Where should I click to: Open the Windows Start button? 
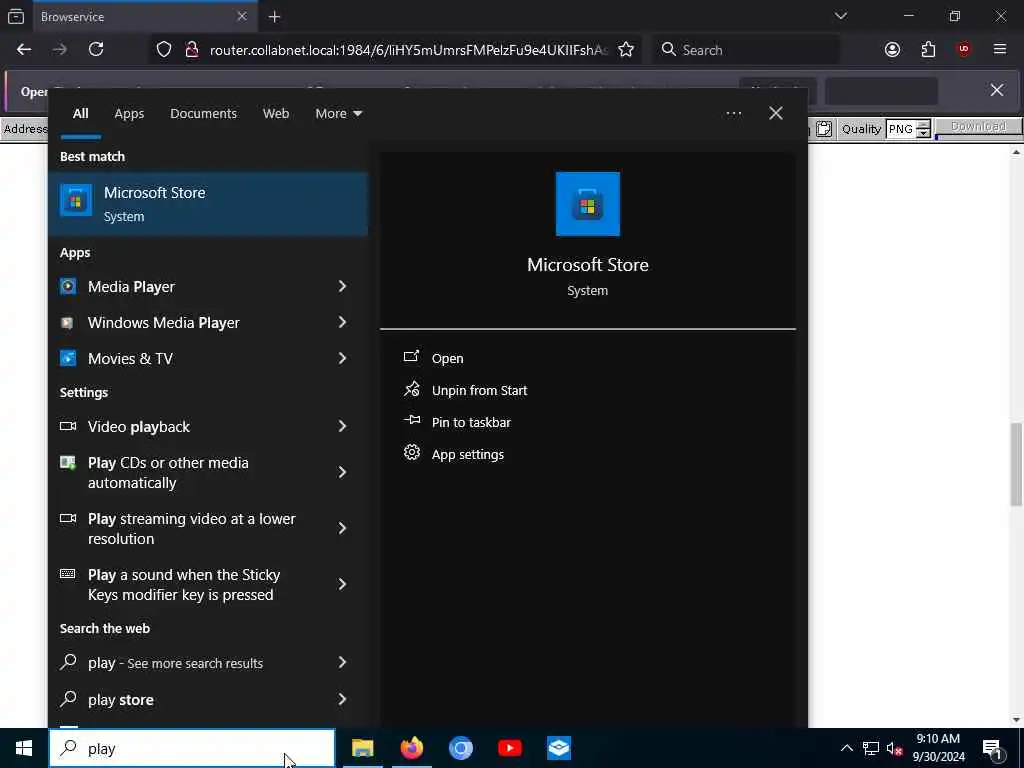coord(24,748)
